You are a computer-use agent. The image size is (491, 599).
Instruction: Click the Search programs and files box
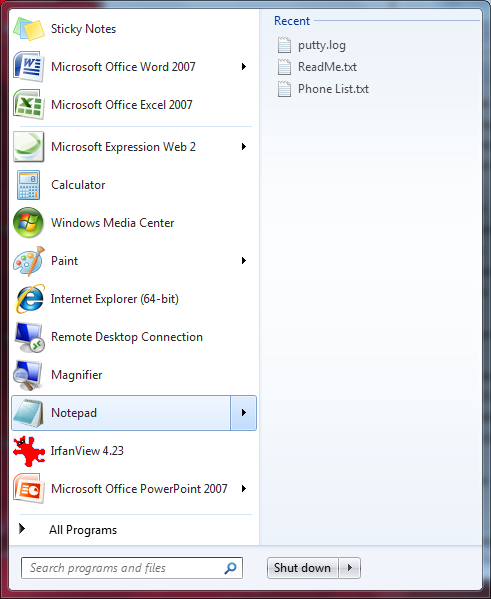[132, 568]
